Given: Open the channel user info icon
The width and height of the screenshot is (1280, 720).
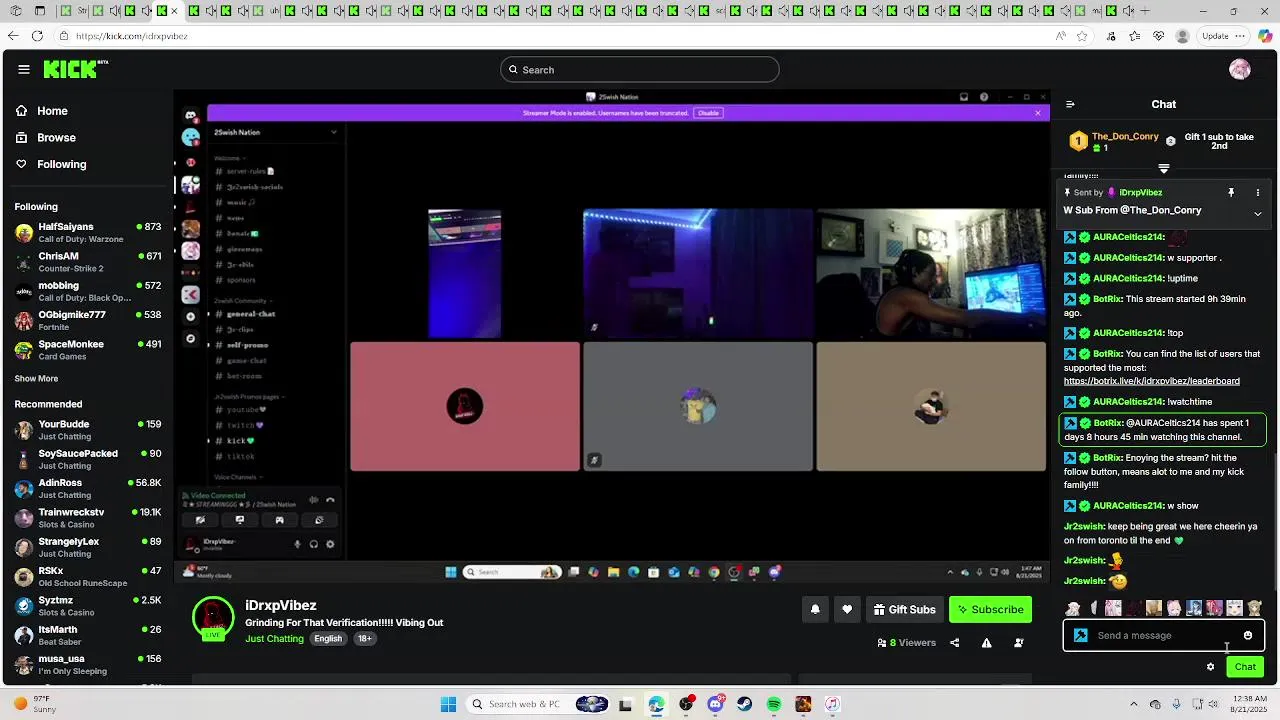Looking at the screenshot, I should click(x=1019, y=642).
